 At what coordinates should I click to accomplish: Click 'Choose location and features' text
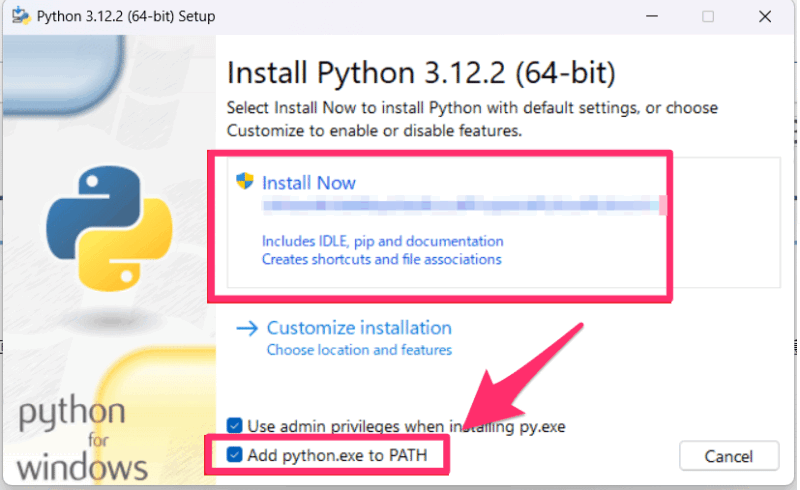(x=359, y=350)
